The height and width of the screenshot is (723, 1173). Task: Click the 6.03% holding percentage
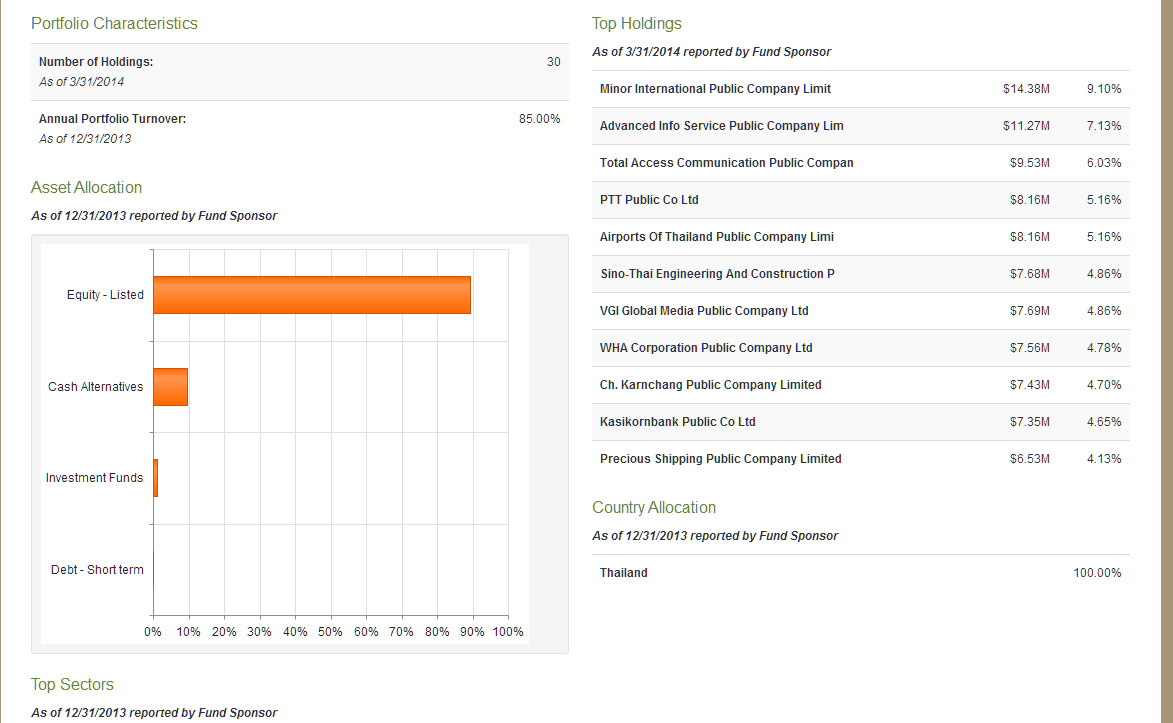(1103, 162)
